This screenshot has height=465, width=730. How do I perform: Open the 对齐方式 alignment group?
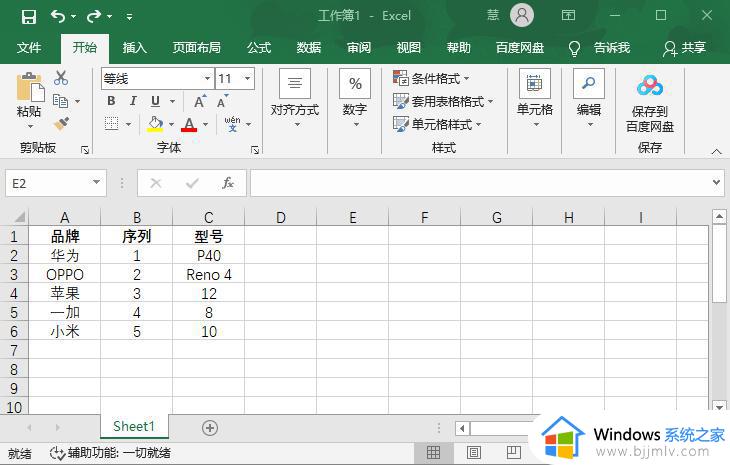pos(295,98)
